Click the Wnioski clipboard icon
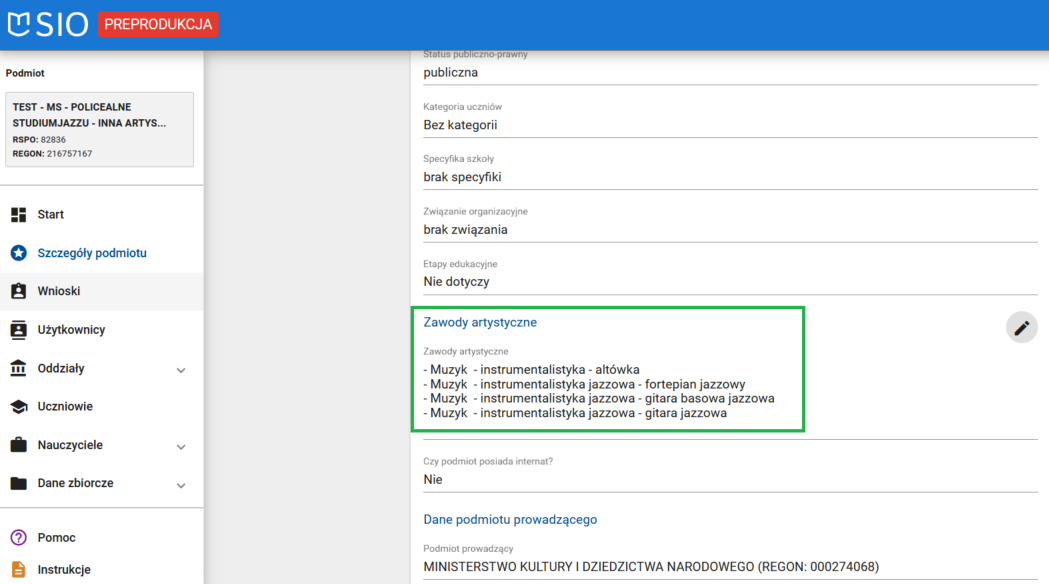Viewport: 1049px width, 584px height. click(x=18, y=291)
